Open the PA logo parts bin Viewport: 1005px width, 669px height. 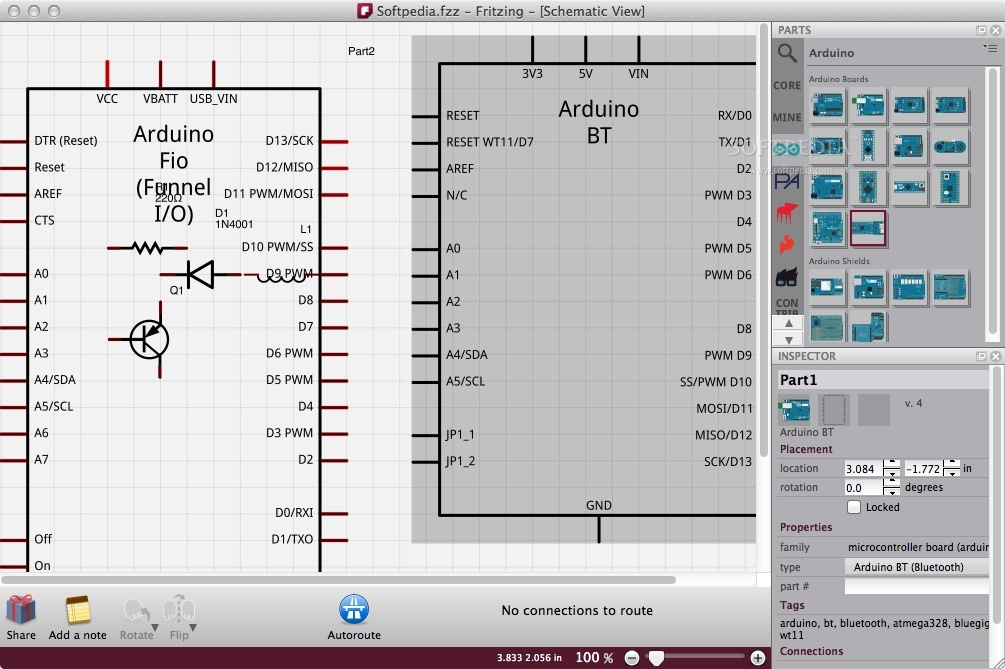click(x=787, y=181)
